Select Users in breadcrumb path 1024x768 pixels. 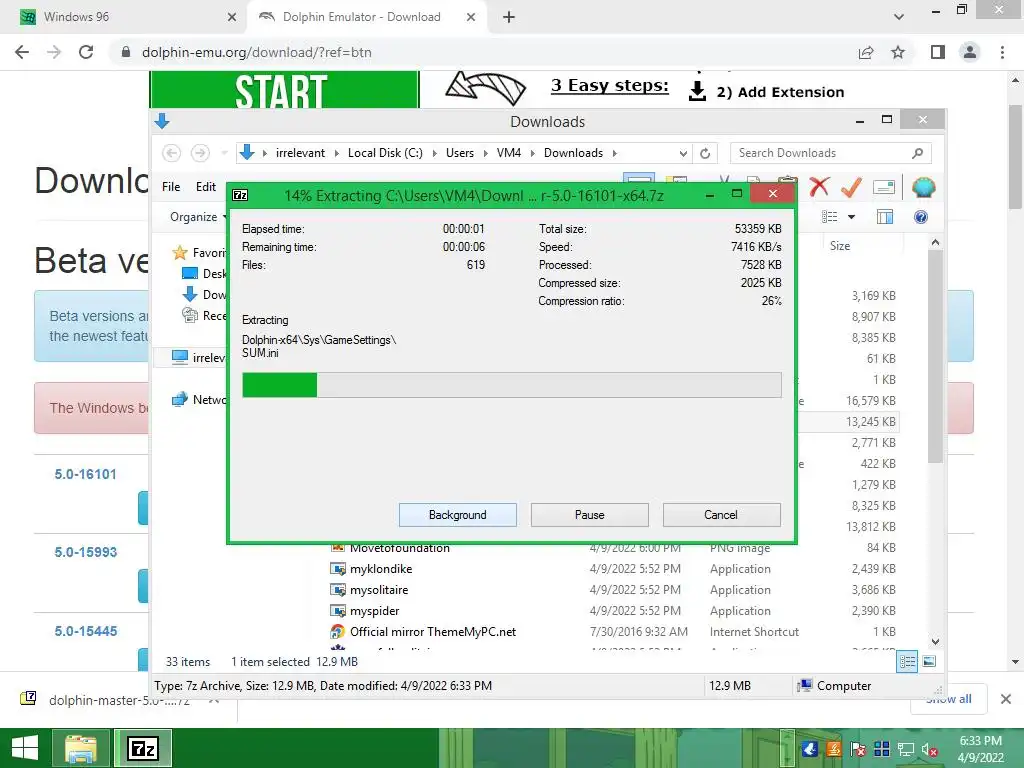(460, 153)
